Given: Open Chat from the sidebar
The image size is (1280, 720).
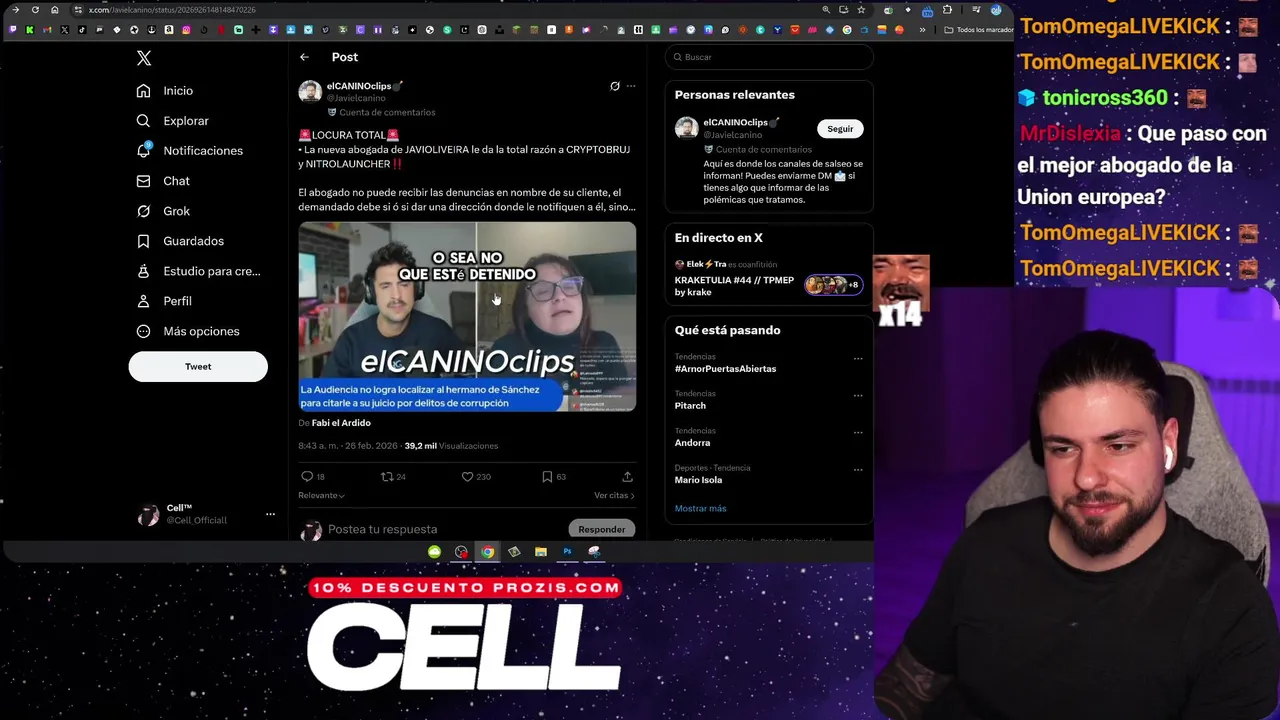Looking at the screenshot, I should point(163,181).
